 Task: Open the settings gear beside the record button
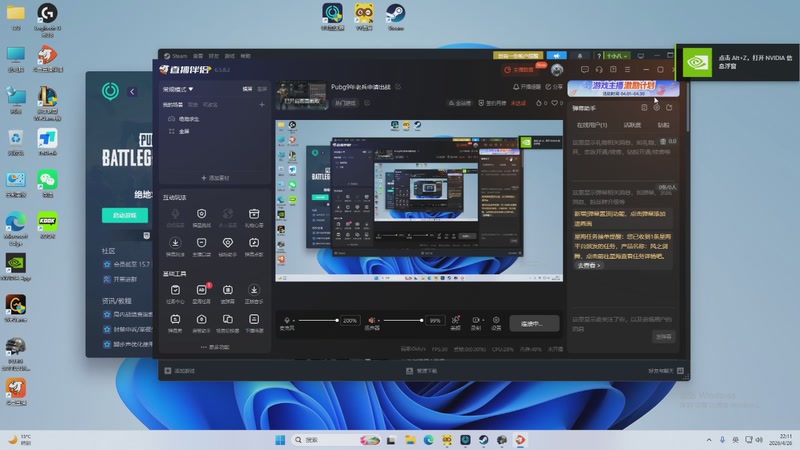point(496,320)
